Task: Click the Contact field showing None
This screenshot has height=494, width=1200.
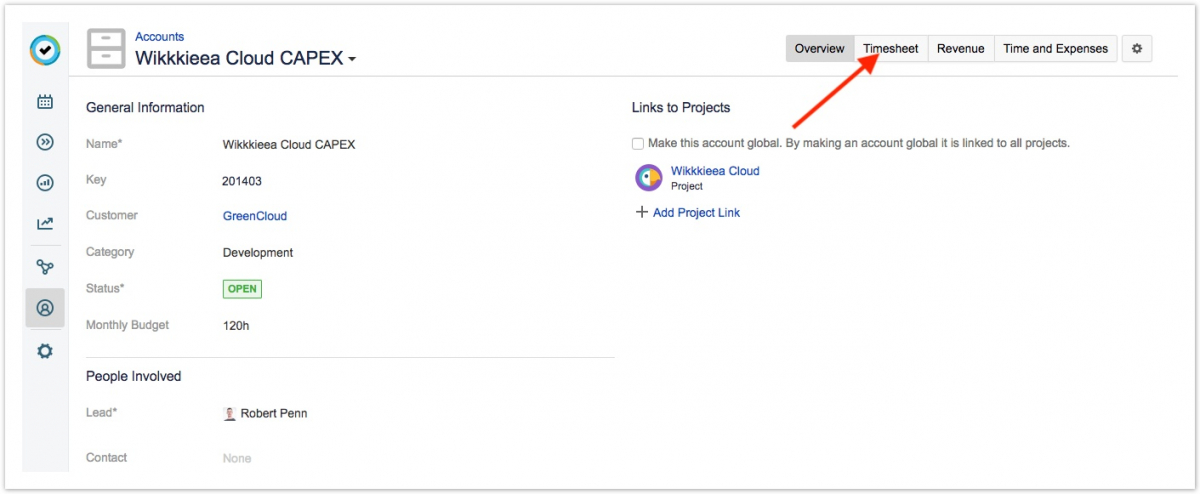Action: [x=237, y=458]
